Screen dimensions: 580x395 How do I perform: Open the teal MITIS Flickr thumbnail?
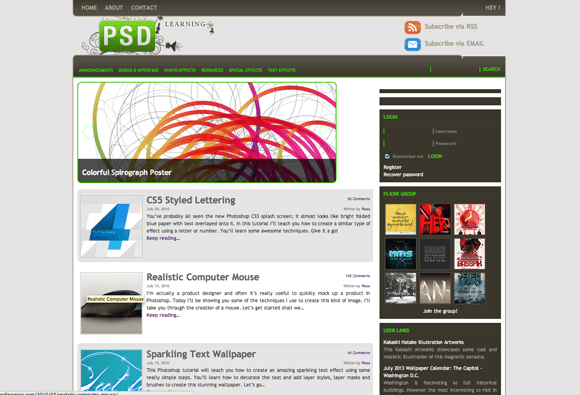point(401,254)
